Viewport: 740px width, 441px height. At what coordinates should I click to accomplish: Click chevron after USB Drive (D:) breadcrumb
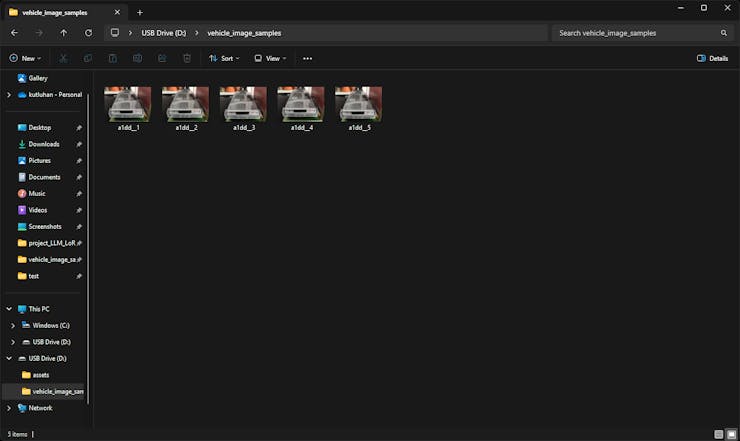pyautogui.click(x=197, y=33)
